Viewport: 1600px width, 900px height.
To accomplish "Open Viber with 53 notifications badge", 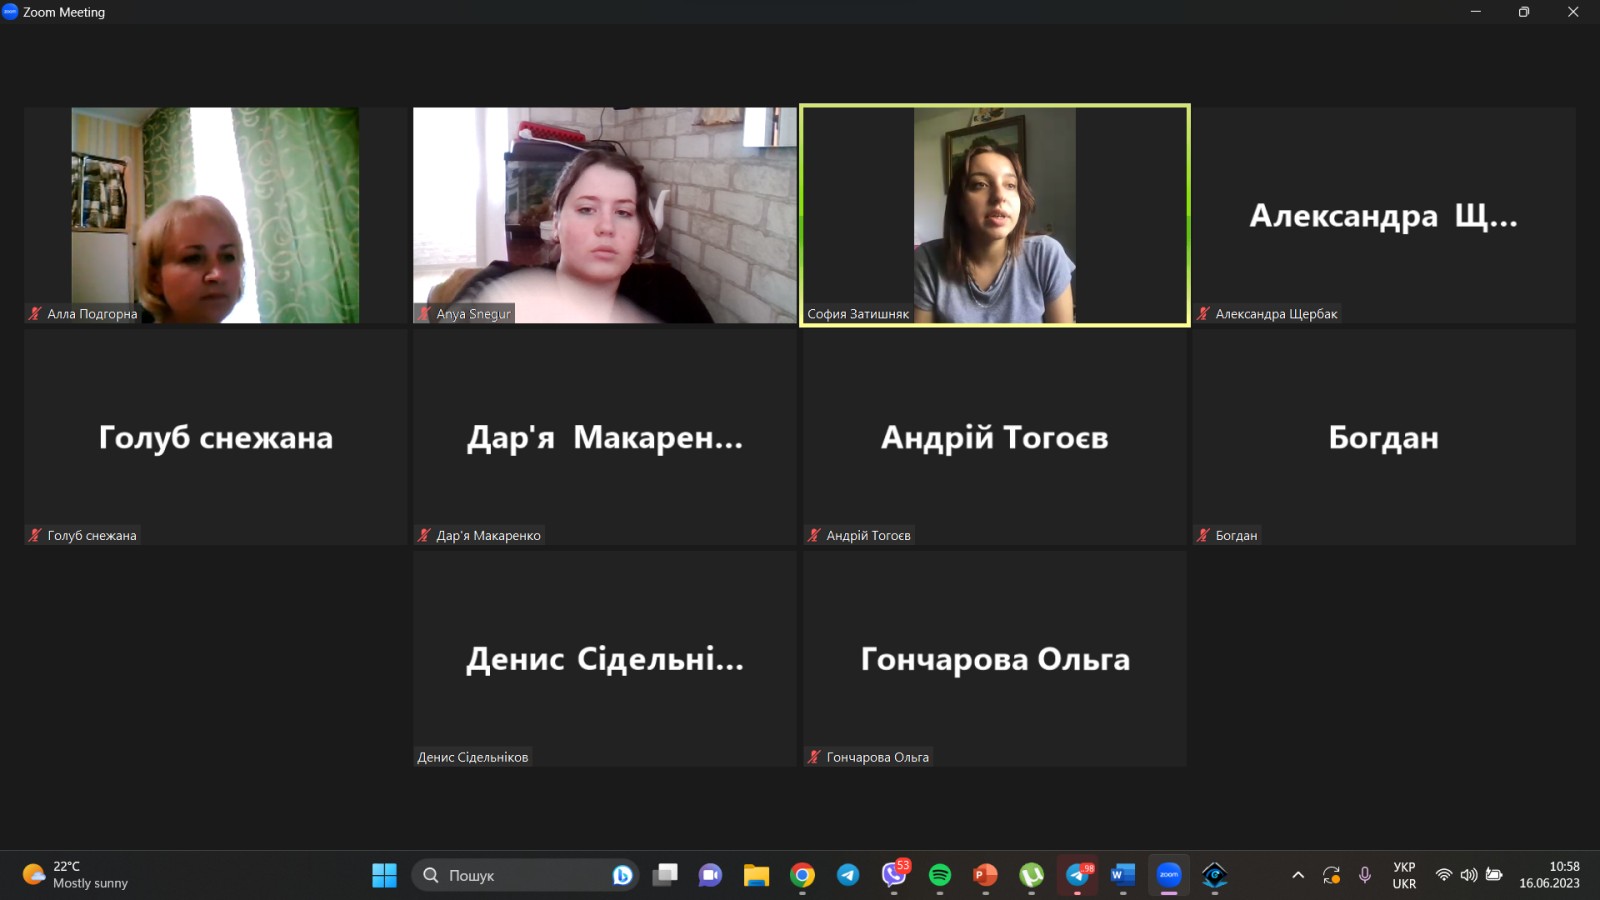I will click(893, 875).
